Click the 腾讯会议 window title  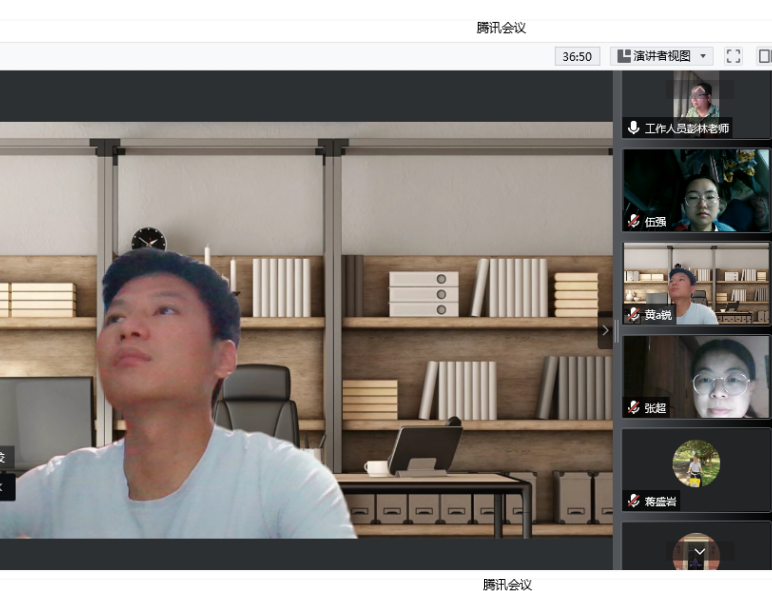click(x=501, y=28)
